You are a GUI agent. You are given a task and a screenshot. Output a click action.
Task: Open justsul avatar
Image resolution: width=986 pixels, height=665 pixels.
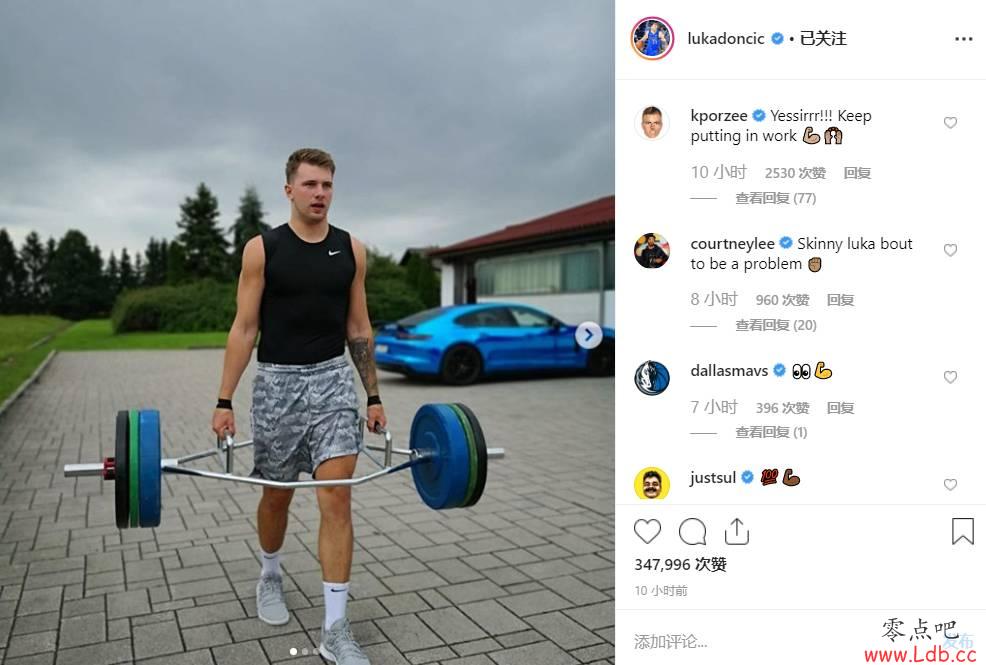point(651,484)
